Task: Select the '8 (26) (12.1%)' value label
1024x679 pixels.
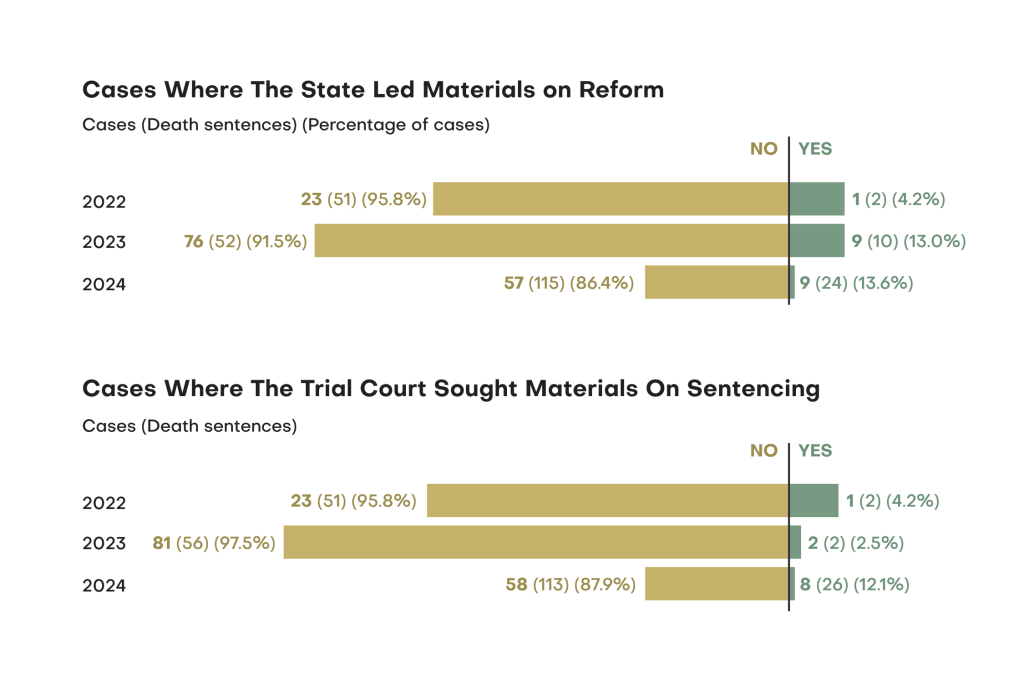Action: tap(854, 585)
